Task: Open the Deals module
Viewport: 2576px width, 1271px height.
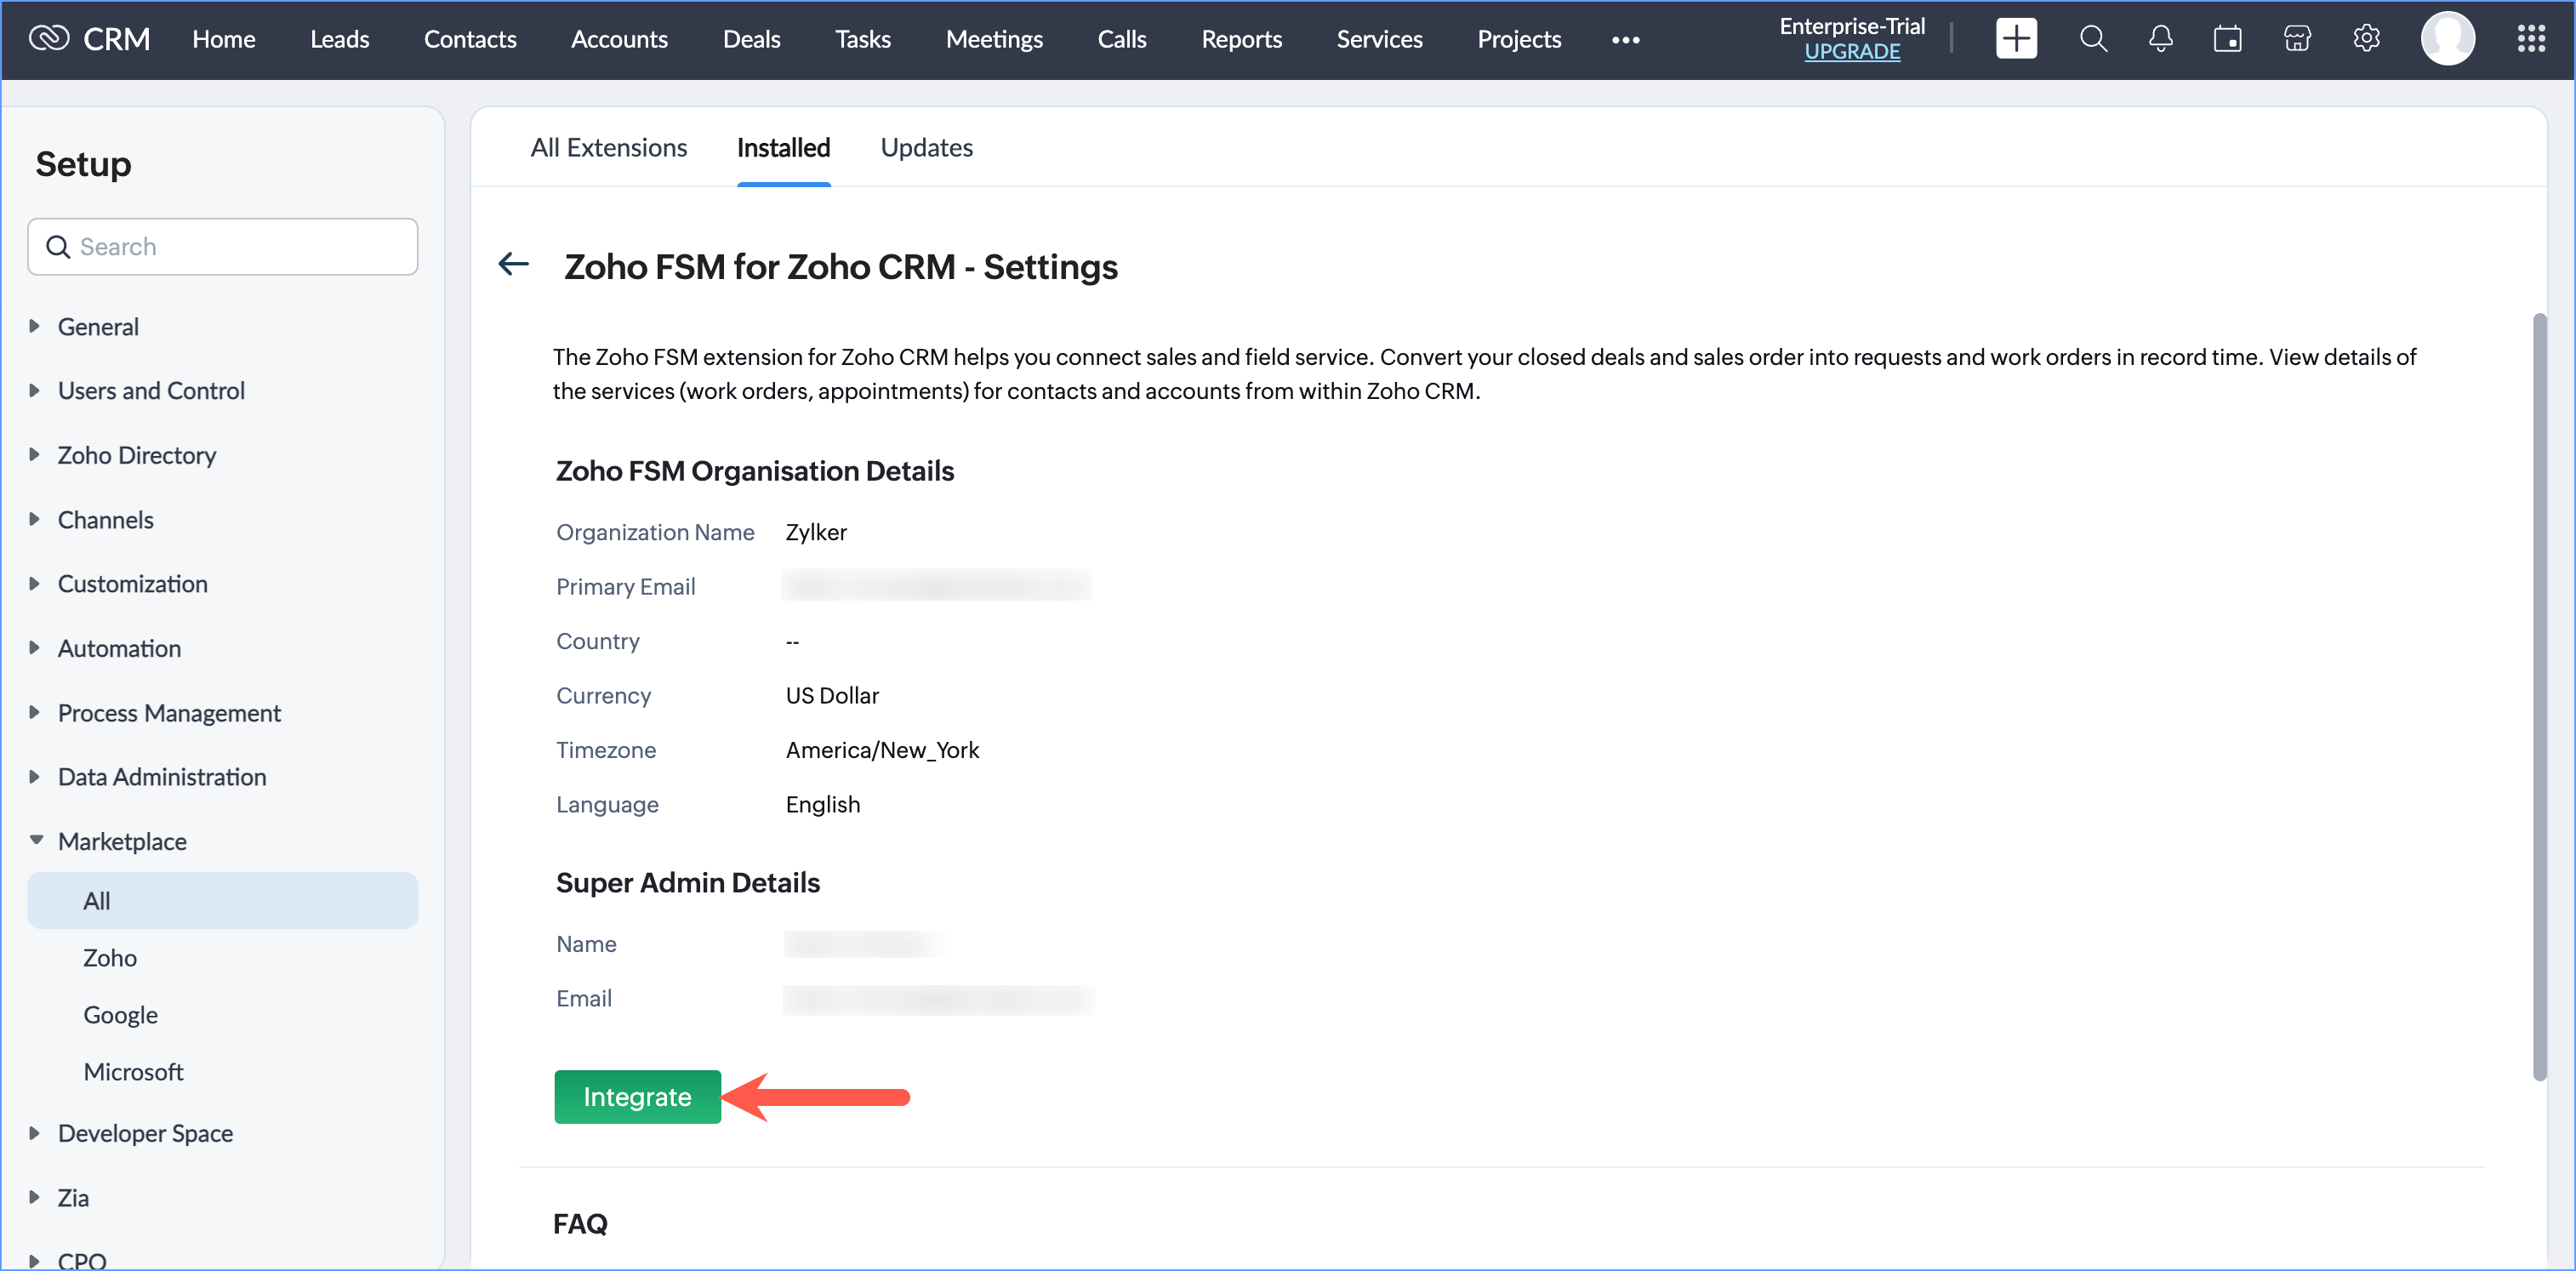Action: (751, 39)
